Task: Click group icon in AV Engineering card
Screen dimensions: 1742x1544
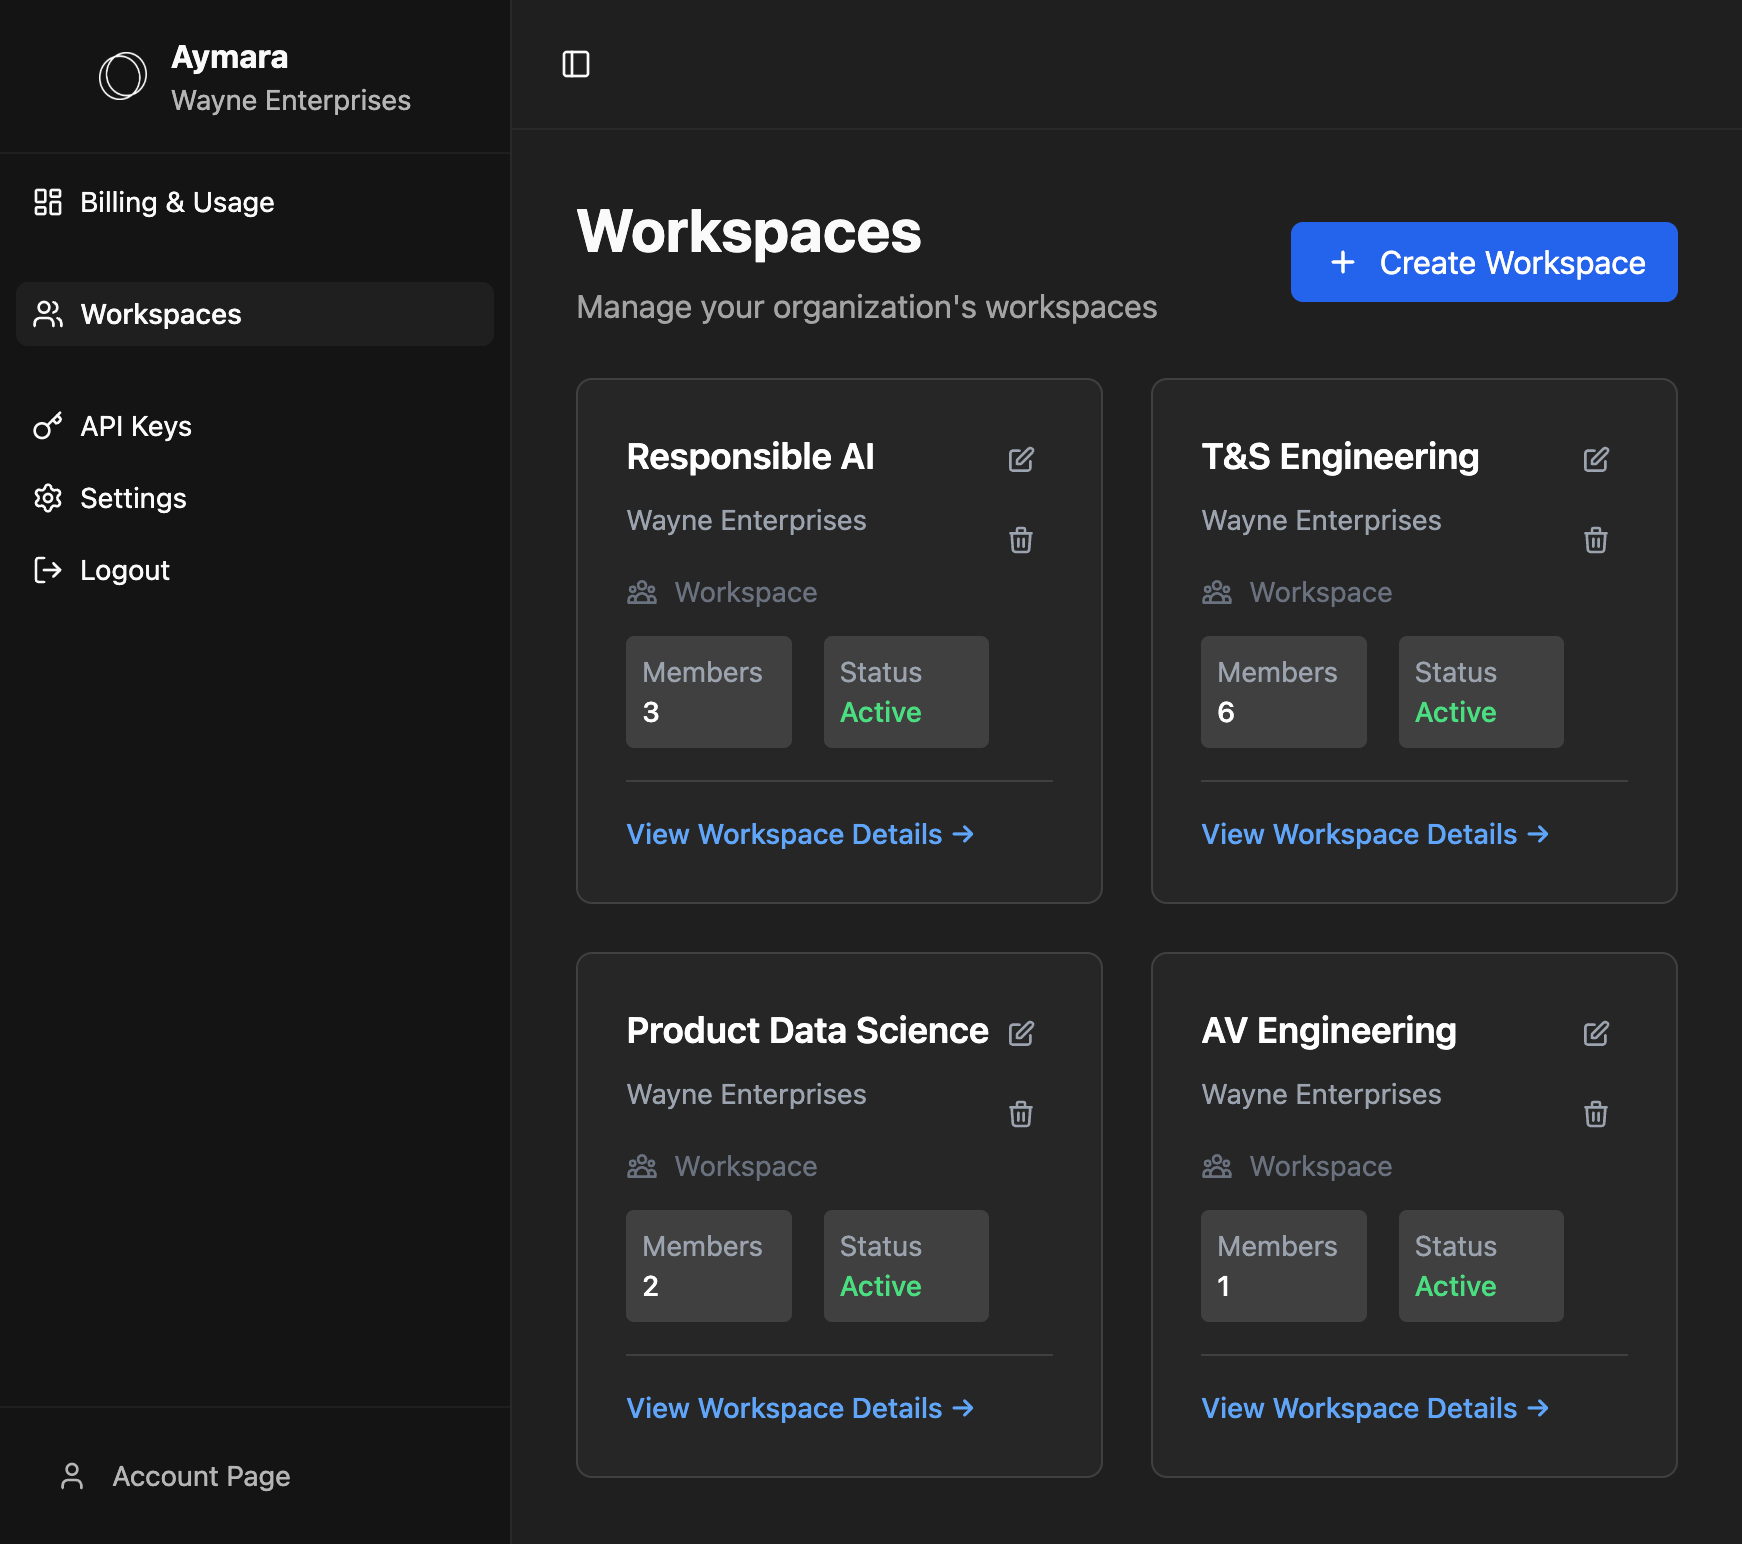Action: 1217,1167
